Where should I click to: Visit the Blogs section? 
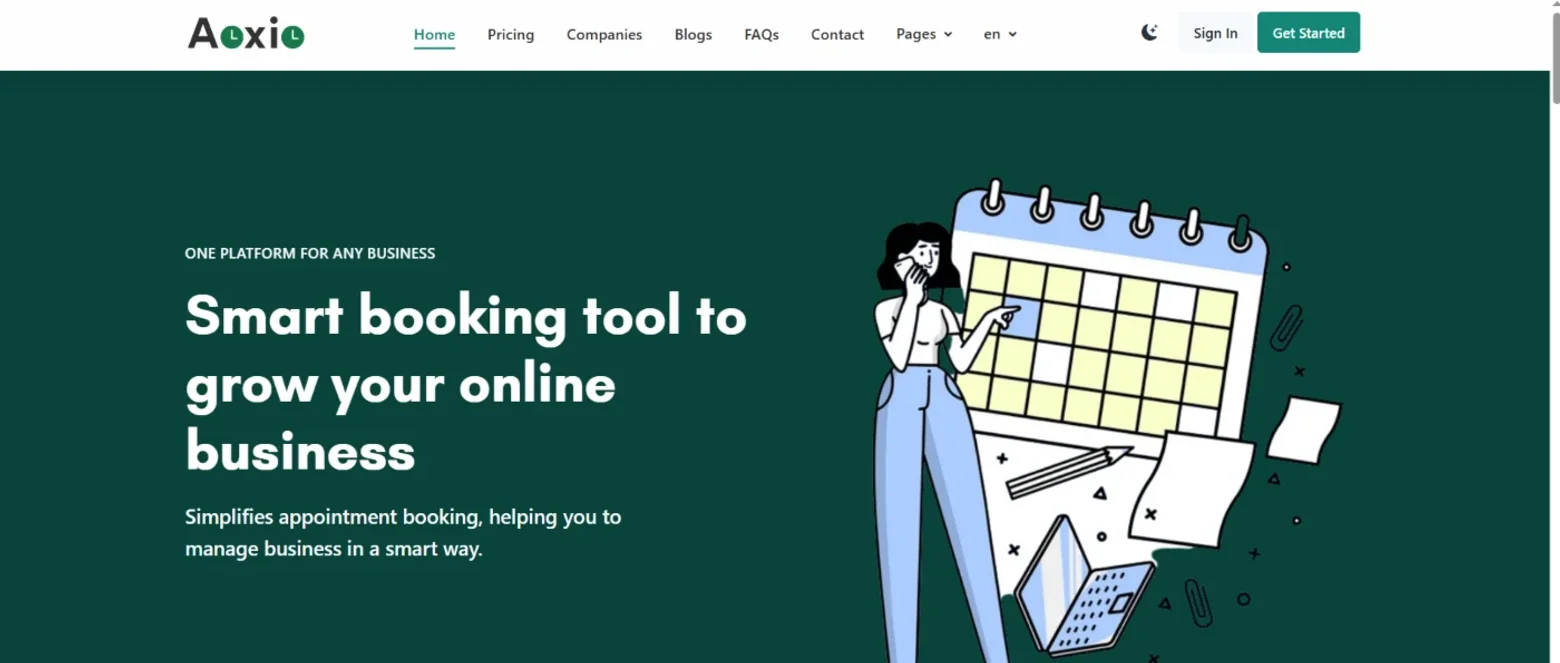[693, 34]
